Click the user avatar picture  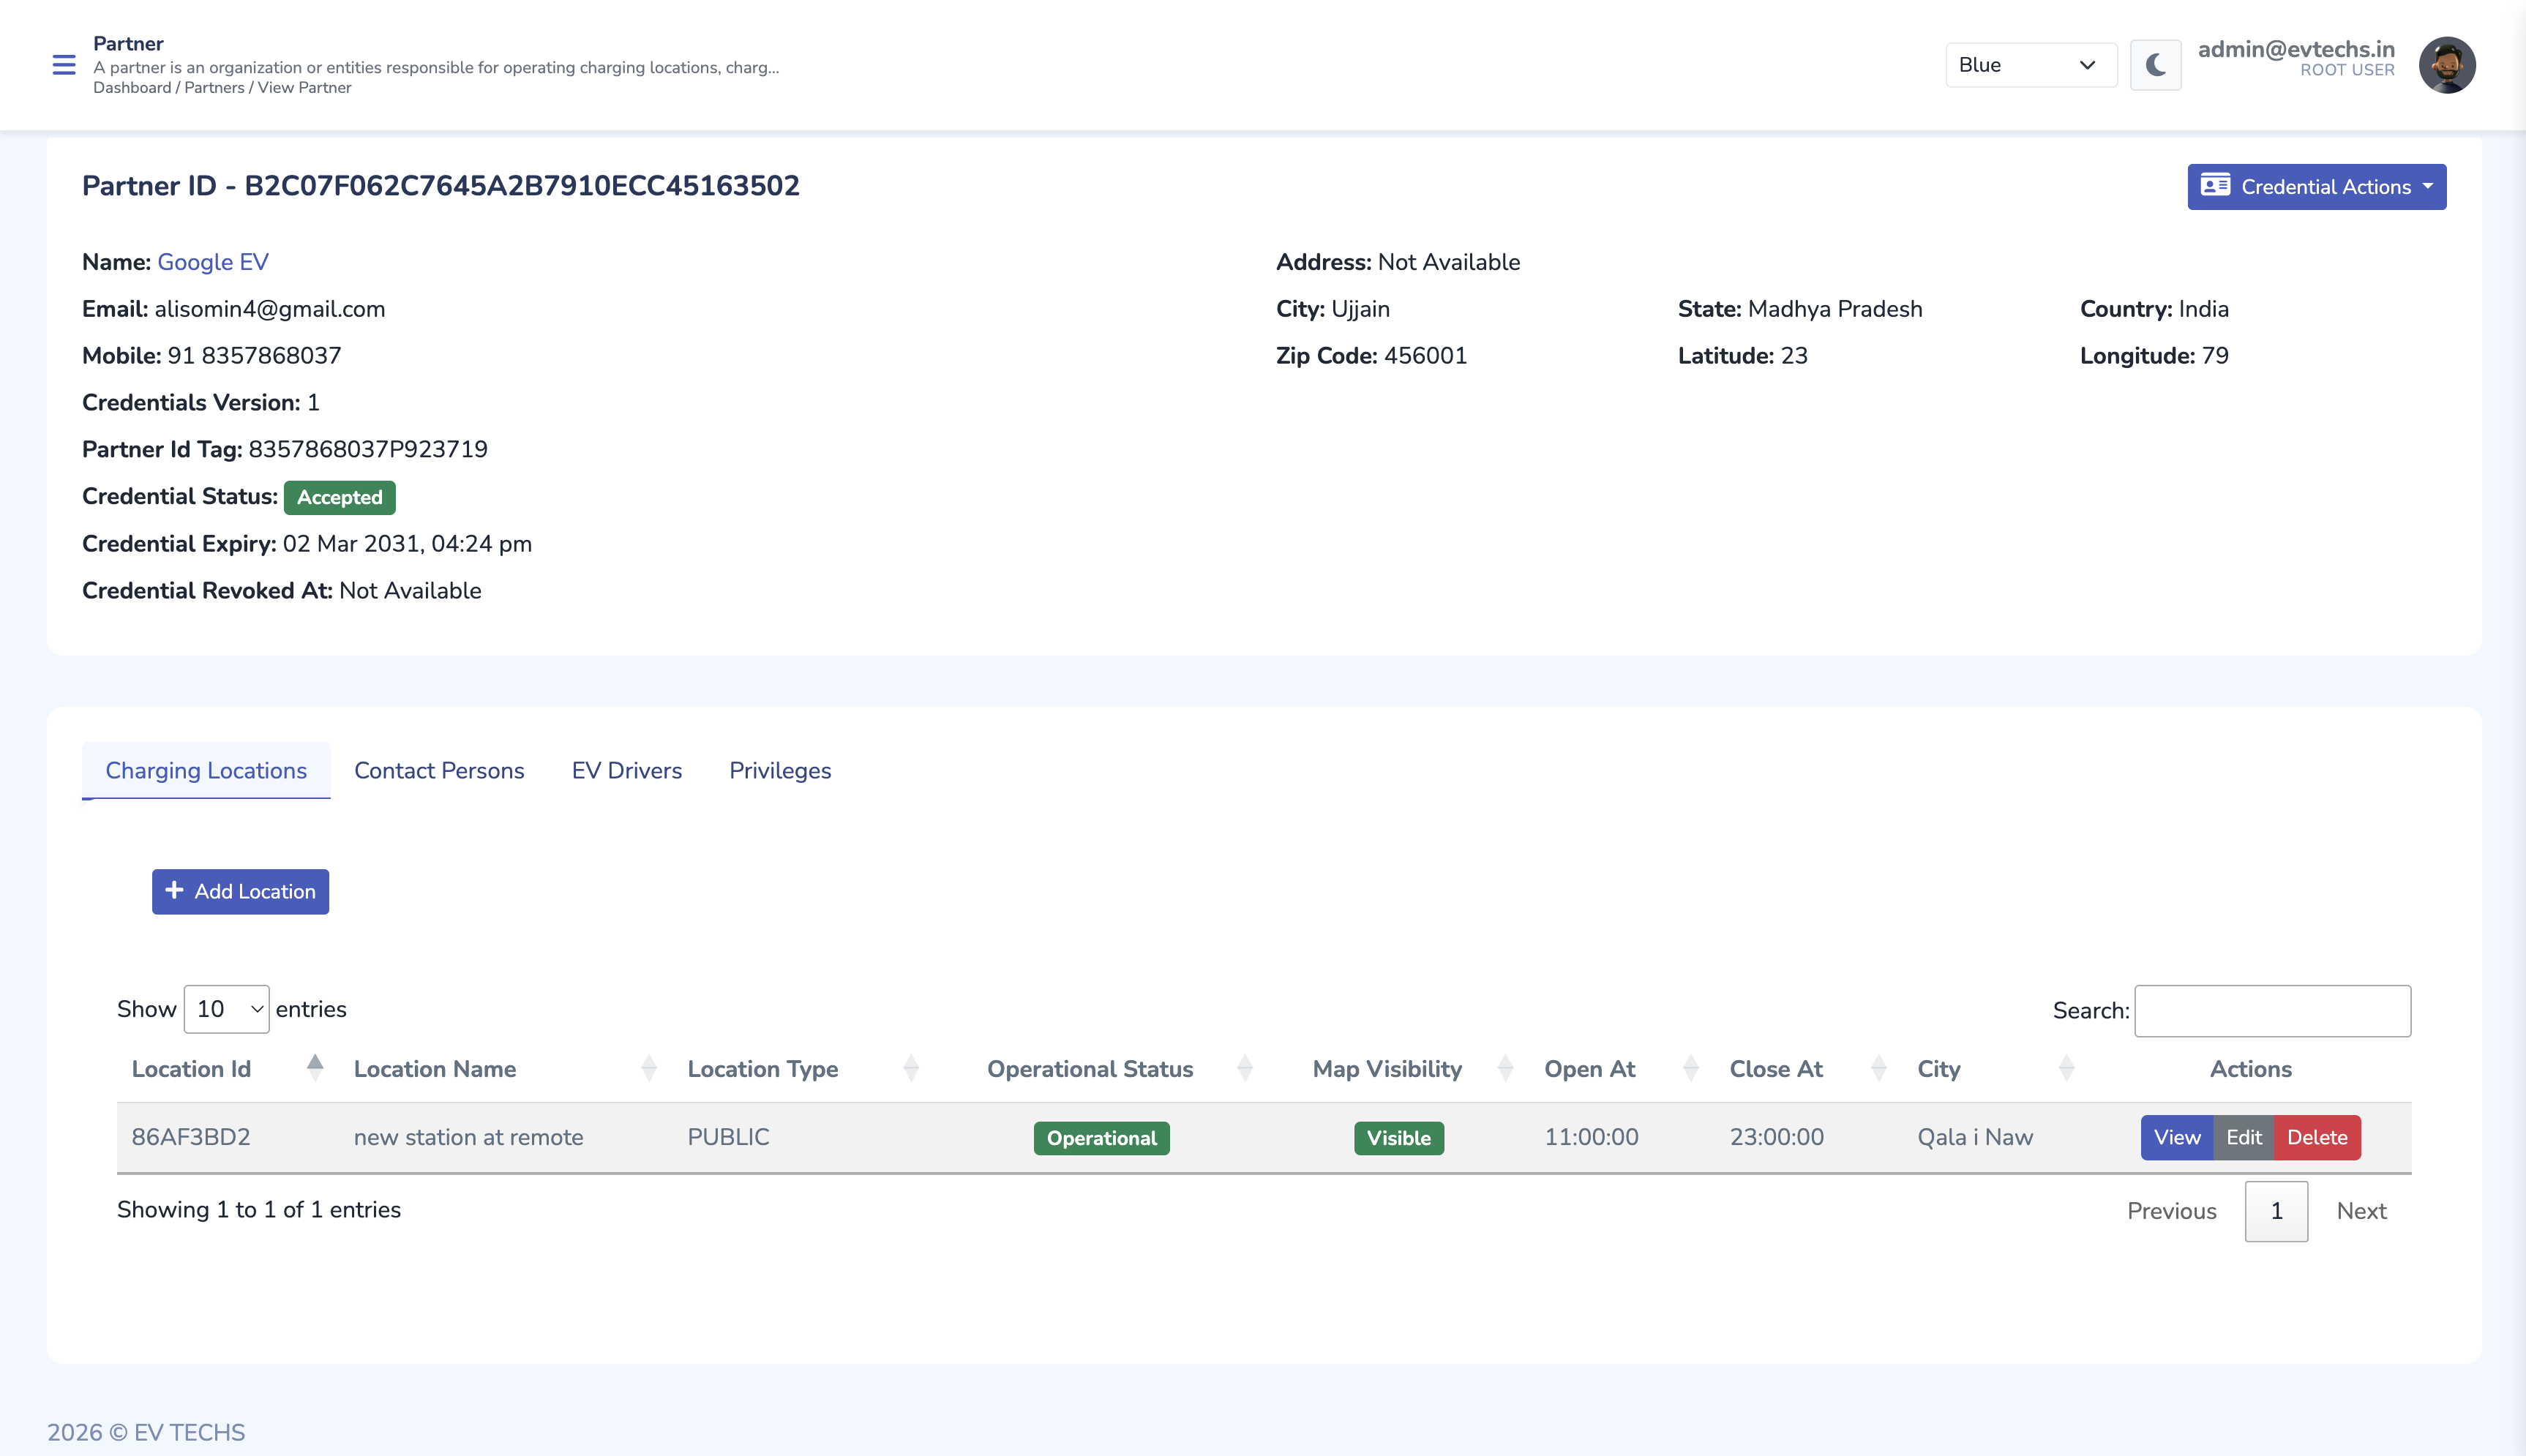tap(2446, 65)
